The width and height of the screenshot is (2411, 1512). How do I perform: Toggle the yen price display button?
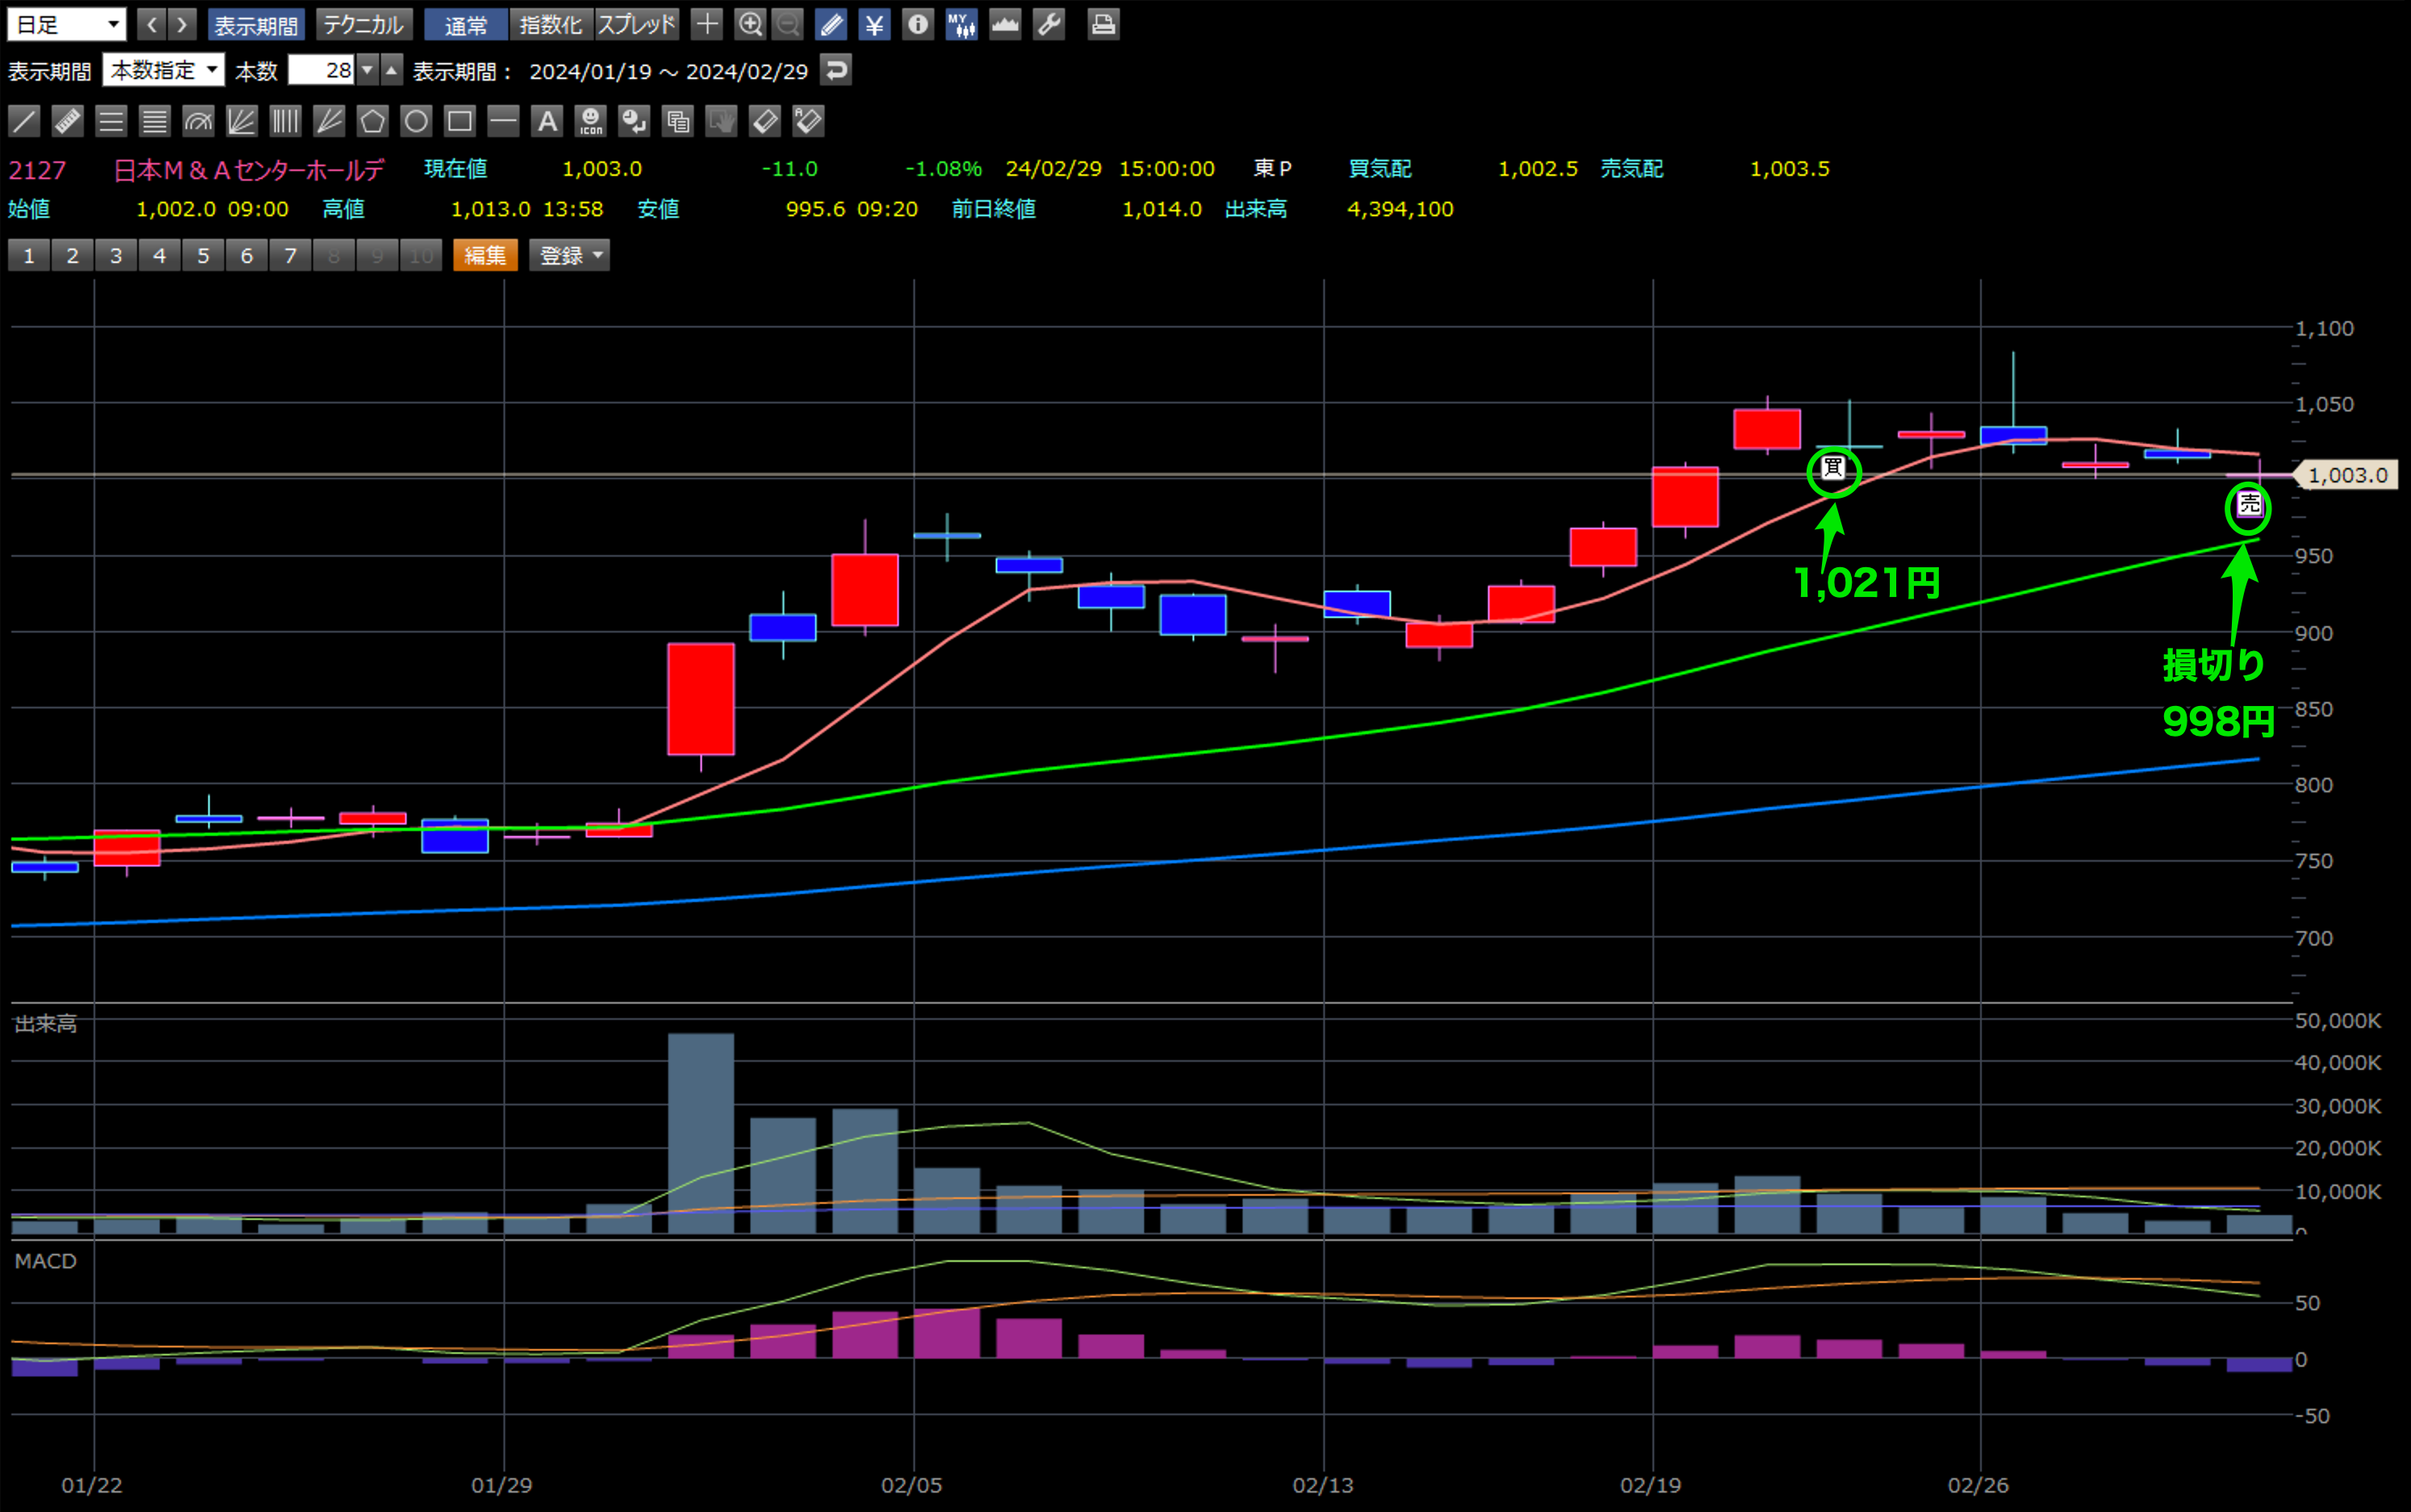pyautogui.click(x=874, y=25)
